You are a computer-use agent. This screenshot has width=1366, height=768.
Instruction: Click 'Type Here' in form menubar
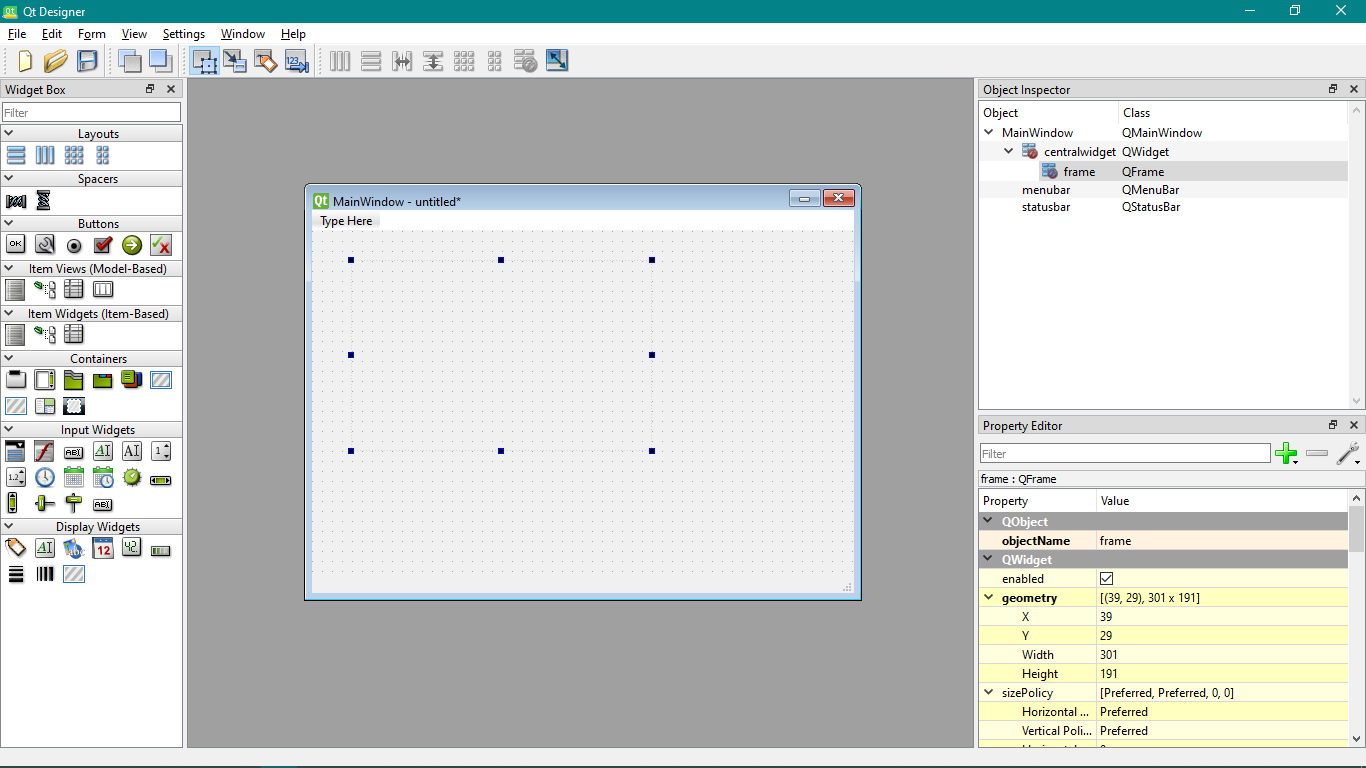pos(346,221)
